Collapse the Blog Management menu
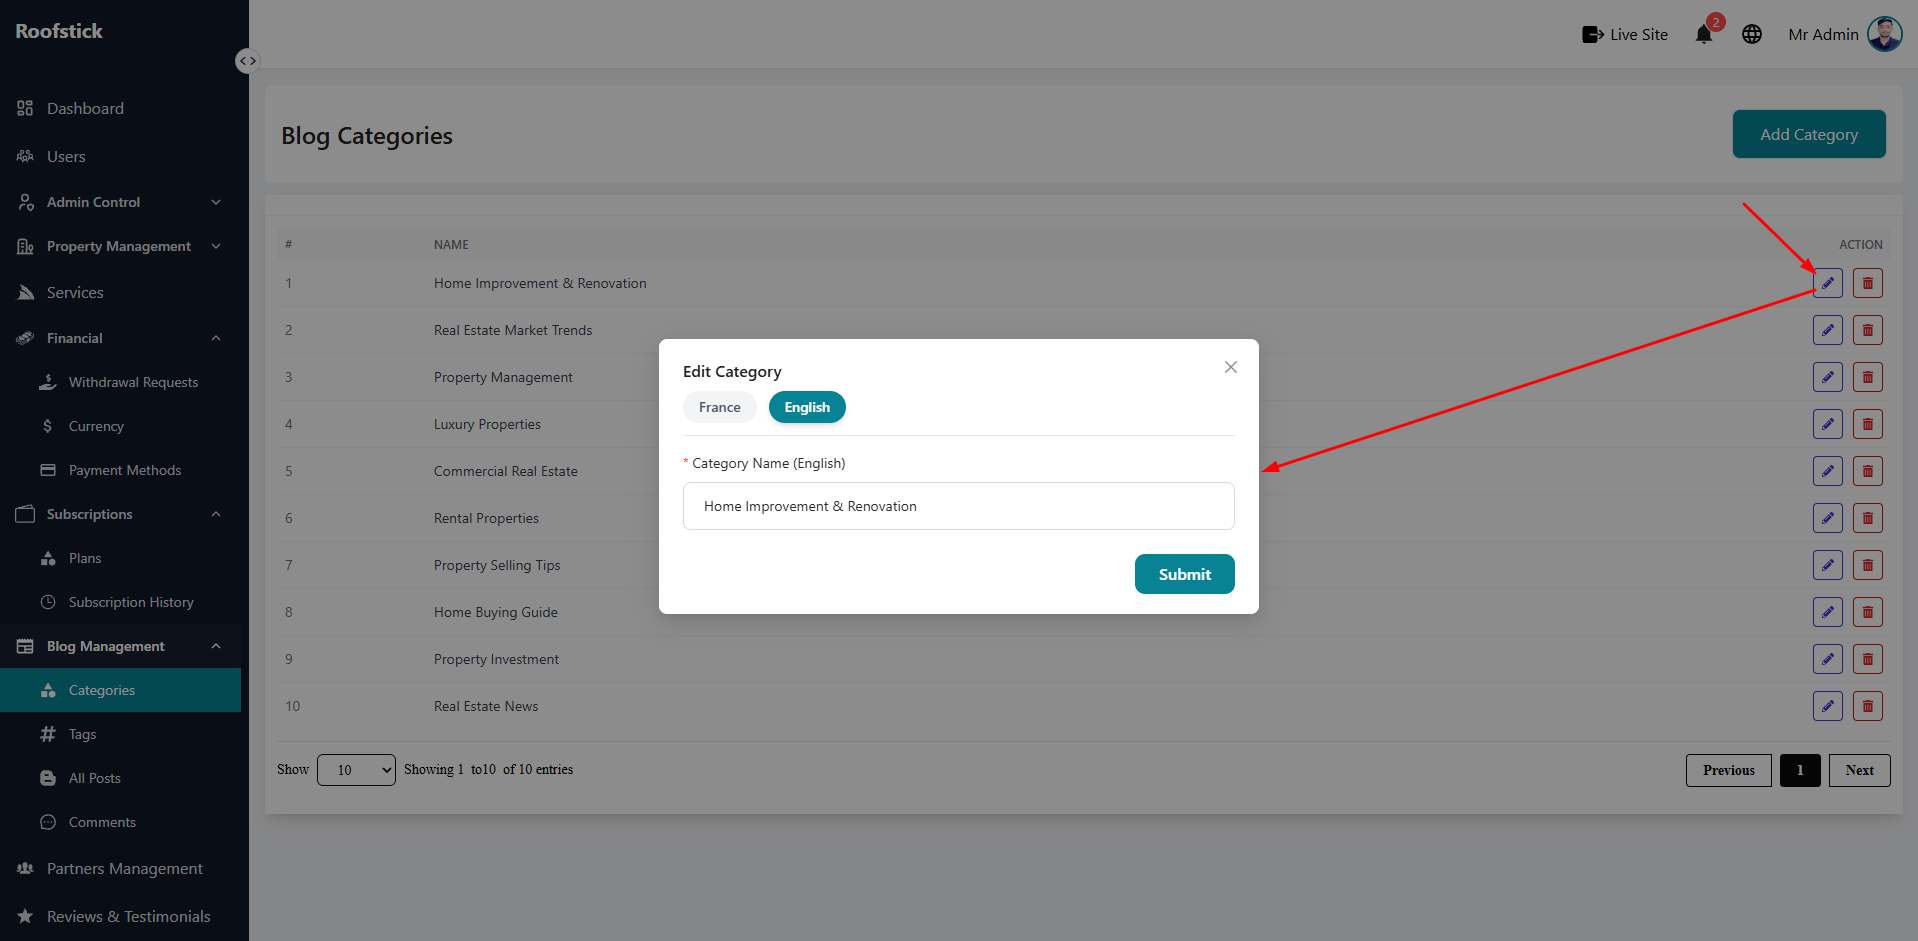Viewport: 1918px width, 941px height. [120, 646]
